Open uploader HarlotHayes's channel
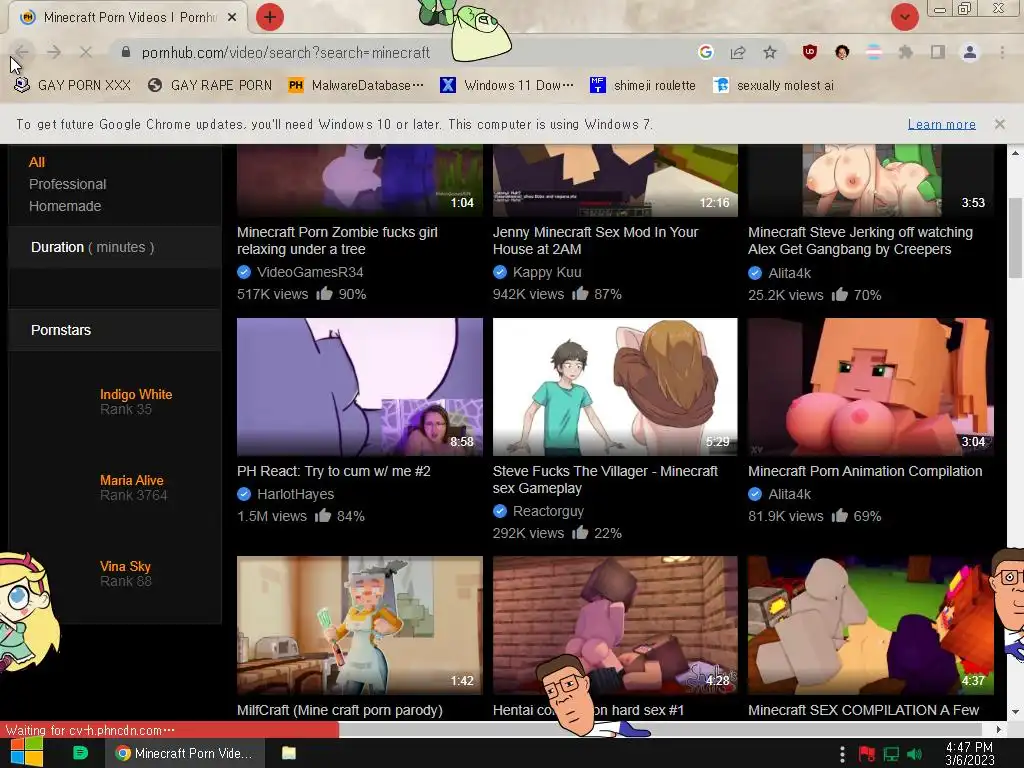This screenshot has height=768, width=1024. pyautogui.click(x=295, y=494)
